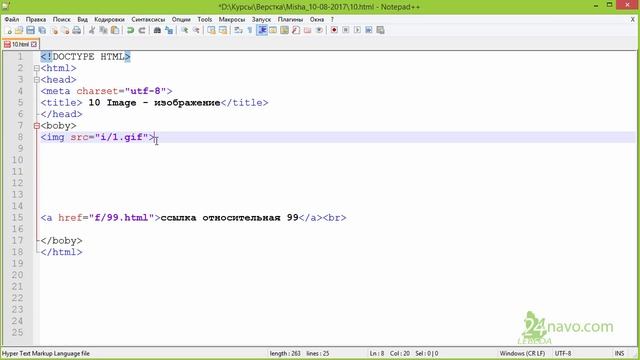
Task: Open the Правка menu
Action: tap(36, 19)
